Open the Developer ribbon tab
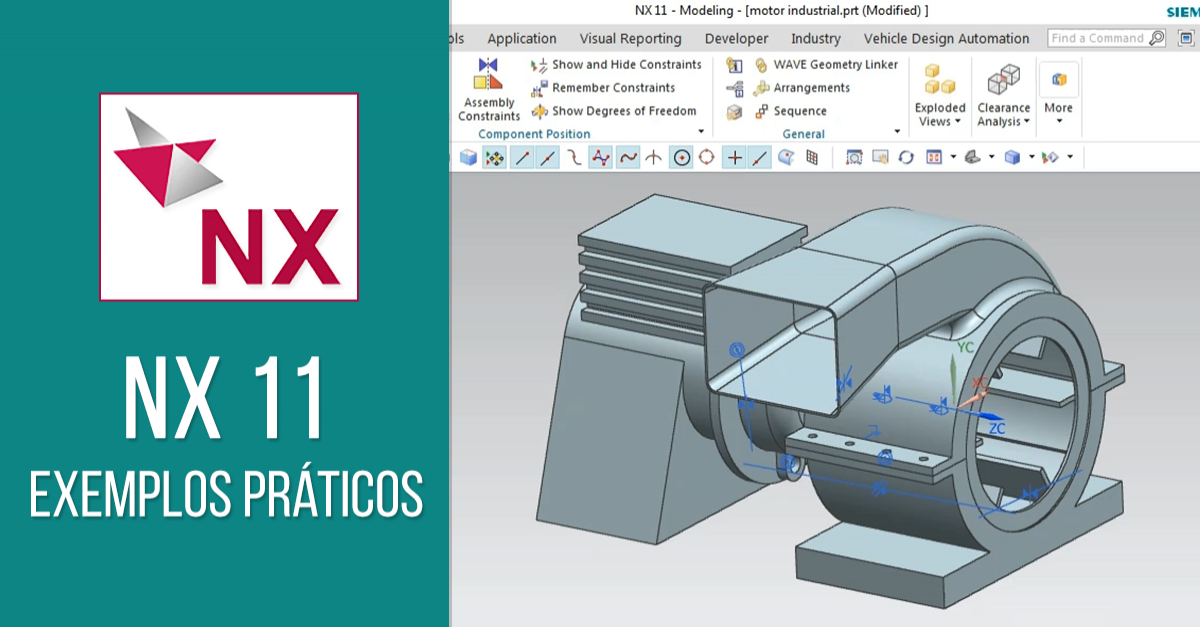The width and height of the screenshot is (1200, 627). [736, 38]
